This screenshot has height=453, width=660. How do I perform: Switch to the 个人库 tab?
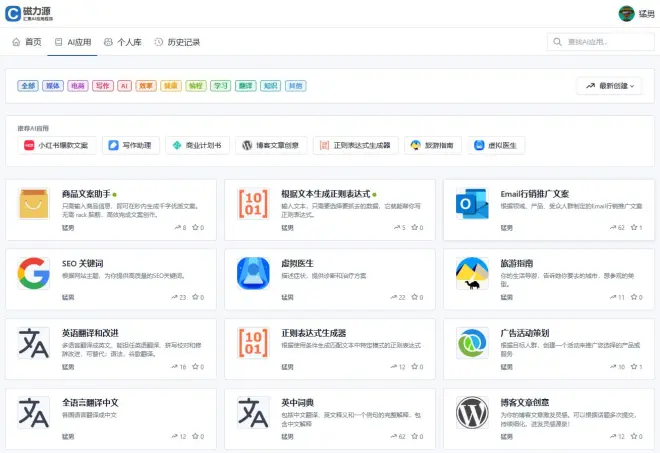[122, 42]
